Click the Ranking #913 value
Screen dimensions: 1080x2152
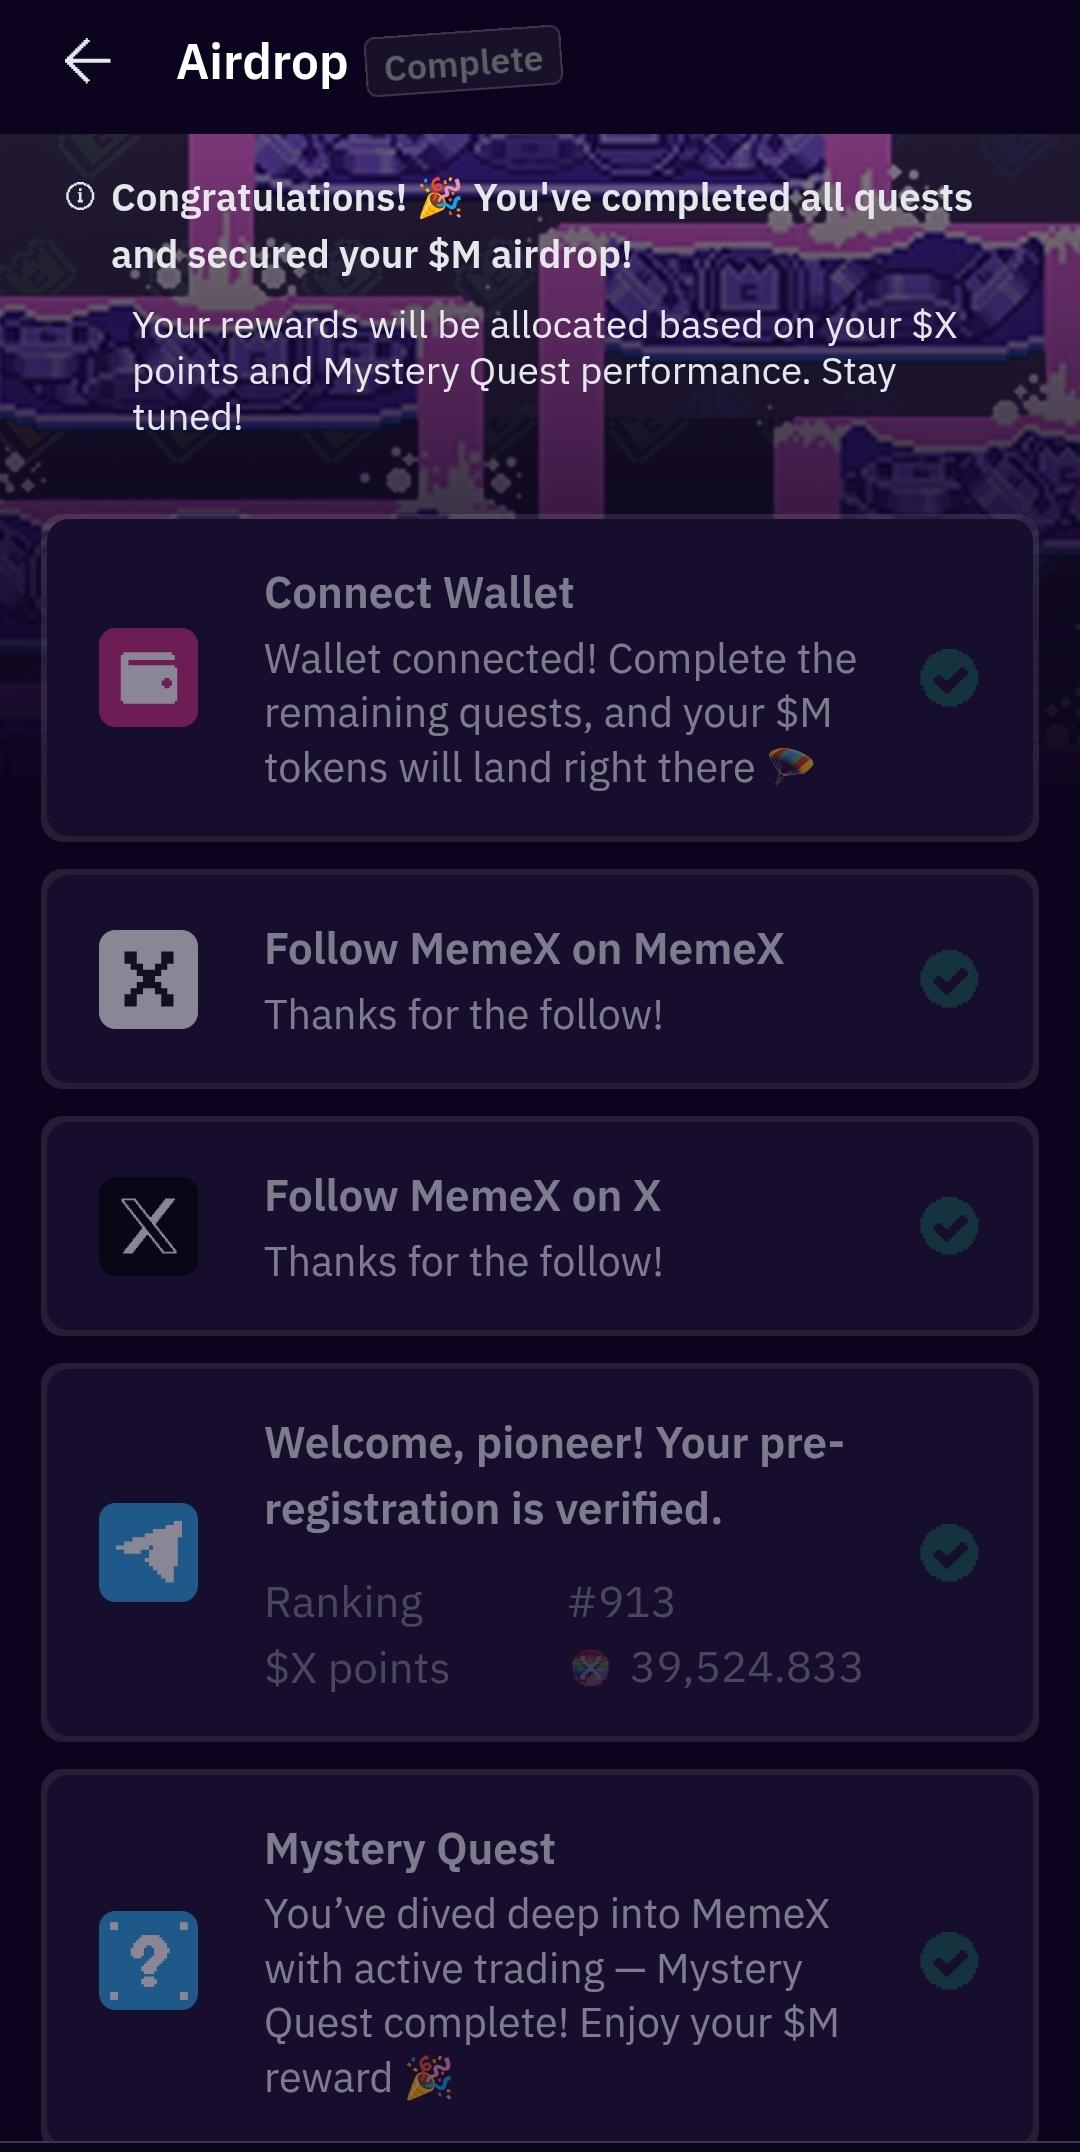click(x=621, y=1602)
